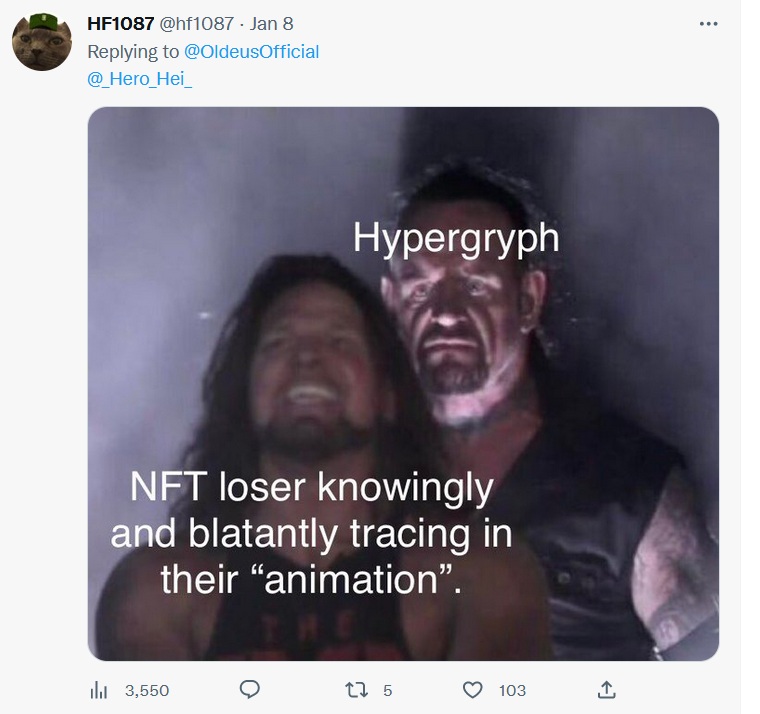Click the 3,550 views count

147,690
